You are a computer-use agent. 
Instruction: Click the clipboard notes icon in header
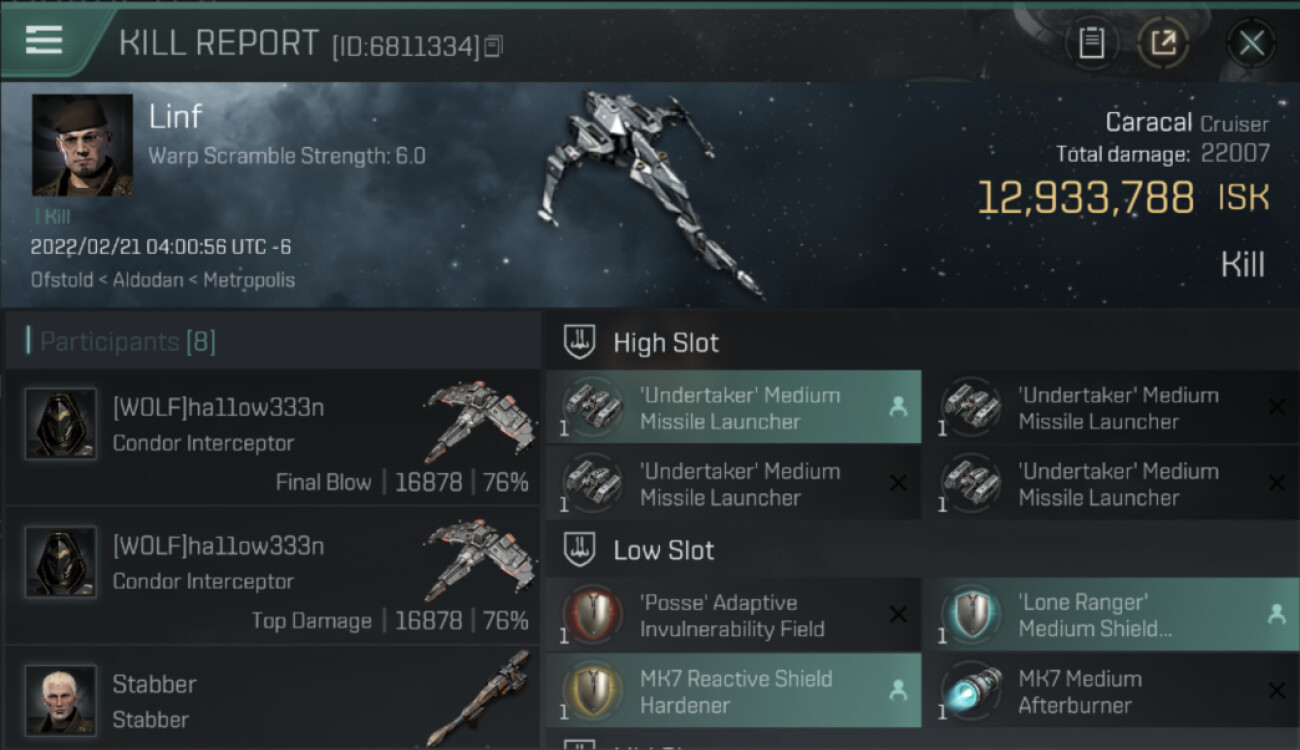tap(1092, 43)
